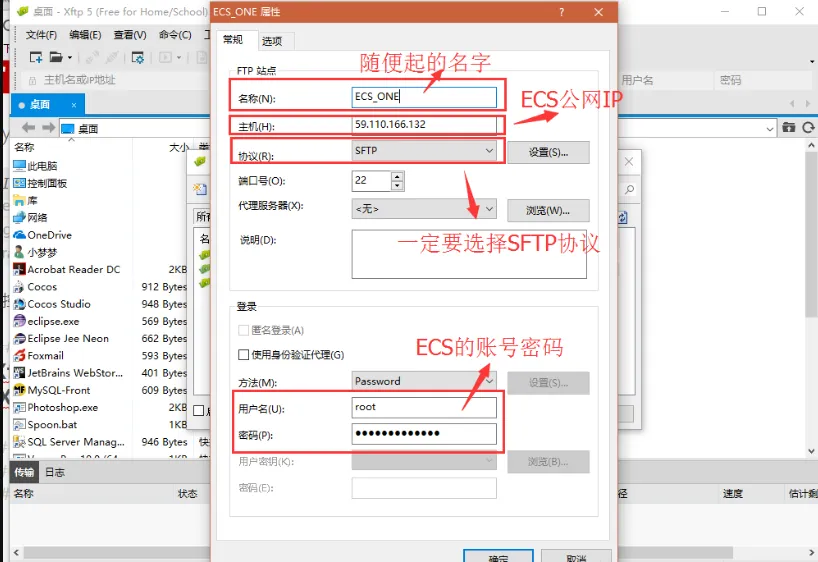Click the parent folder icon in Xftp
The width and height of the screenshot is (818, 562).
pos(788,127)
